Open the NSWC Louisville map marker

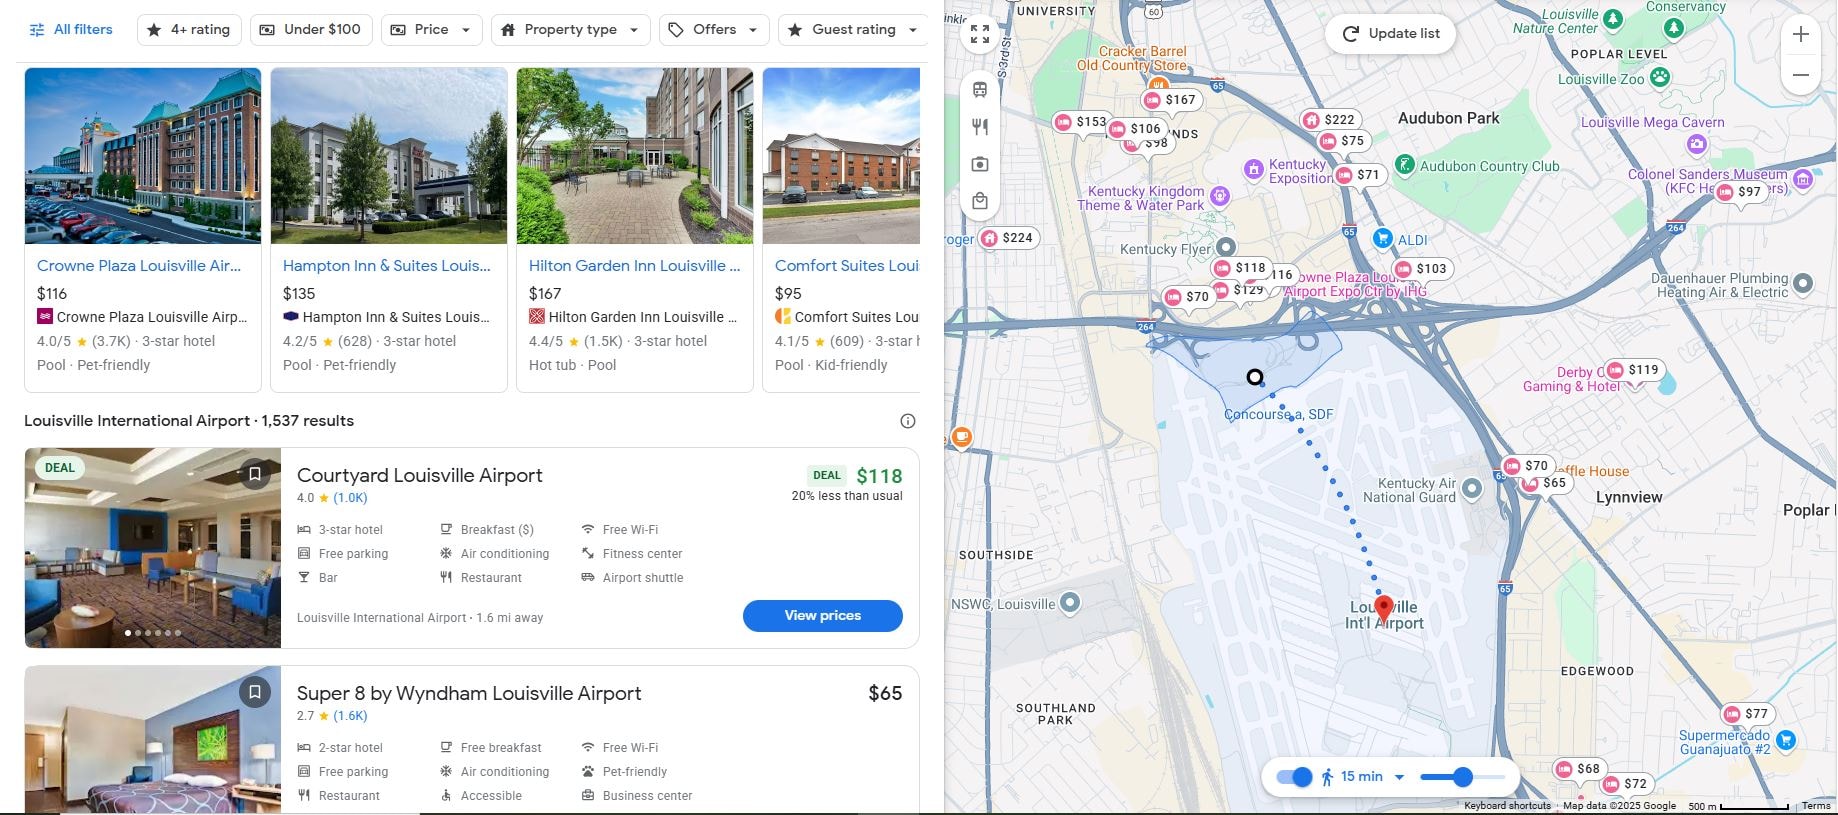coord(1070,602)
